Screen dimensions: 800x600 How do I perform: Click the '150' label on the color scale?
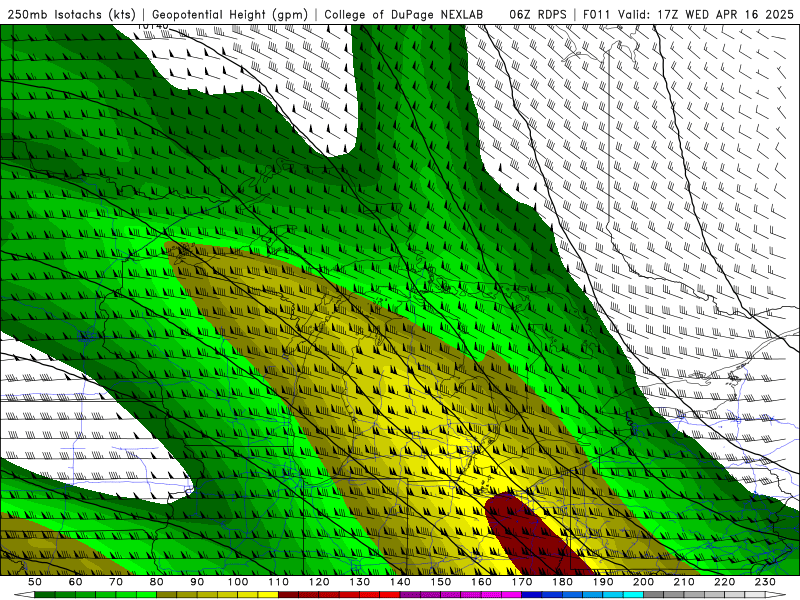click(441, 582)
